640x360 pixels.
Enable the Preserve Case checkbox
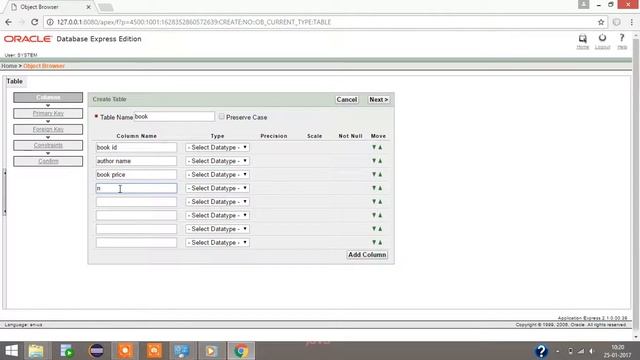point(222,117)
